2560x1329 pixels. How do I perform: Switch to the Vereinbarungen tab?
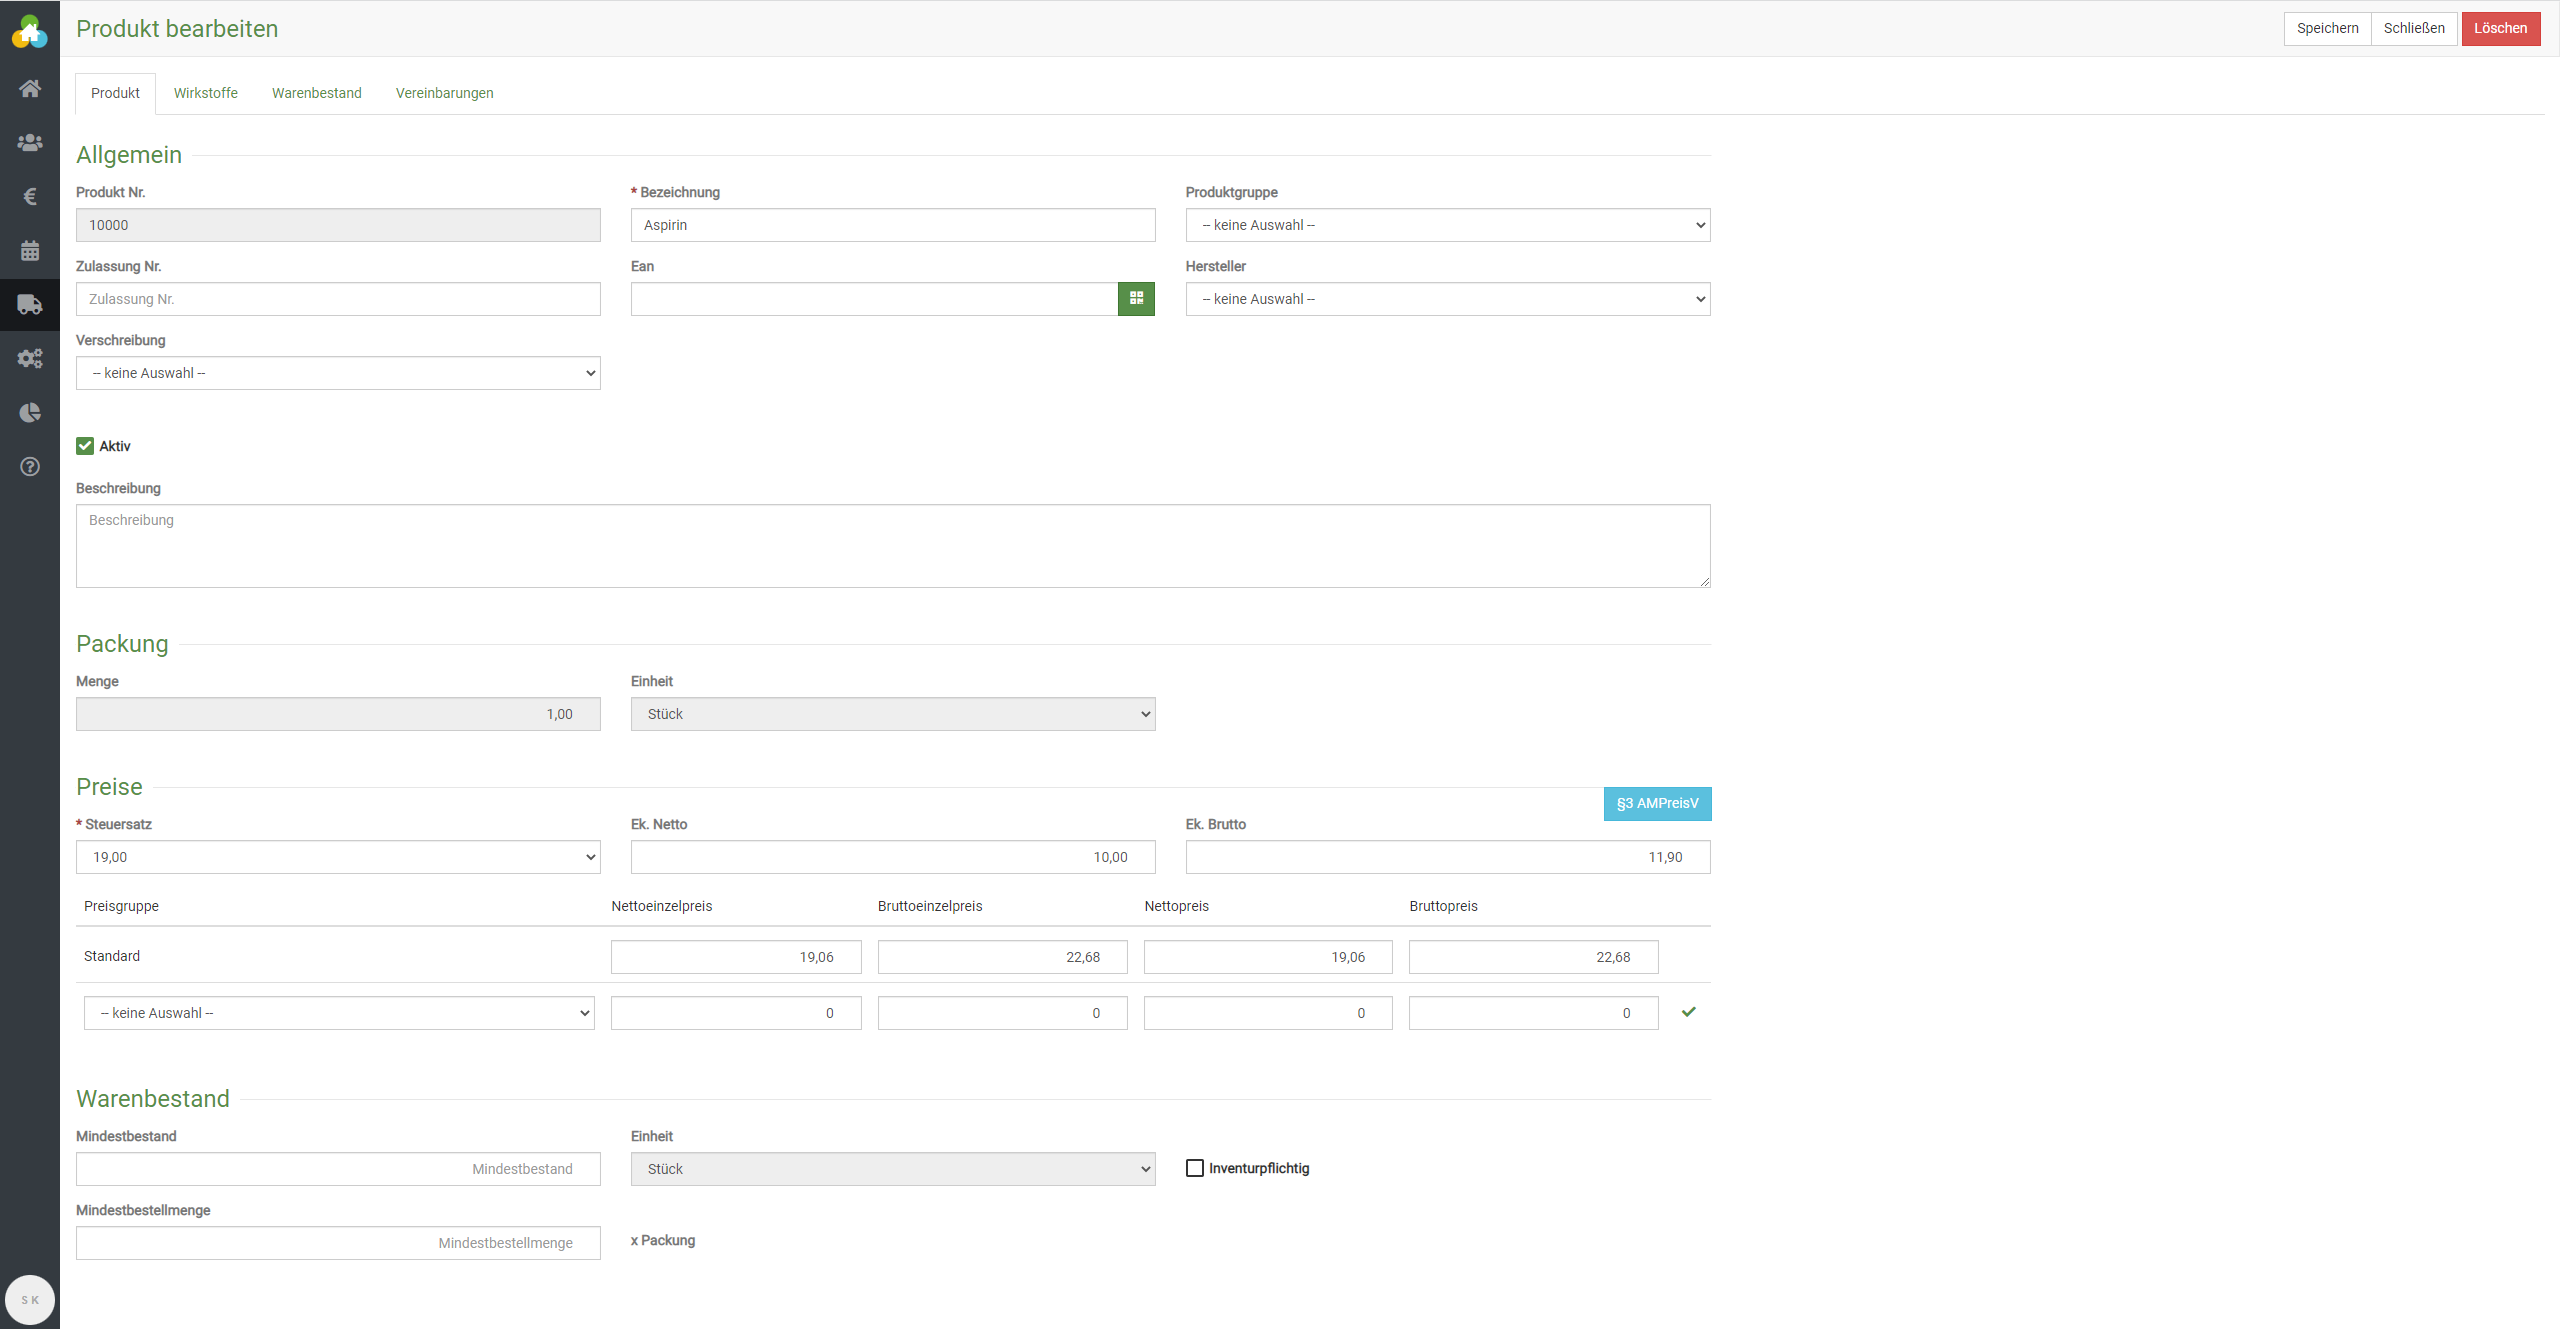coord(444,93)
